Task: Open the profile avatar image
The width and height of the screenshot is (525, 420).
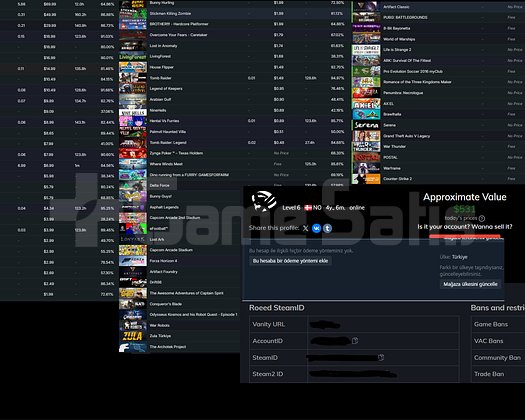Action: point(264,201)
